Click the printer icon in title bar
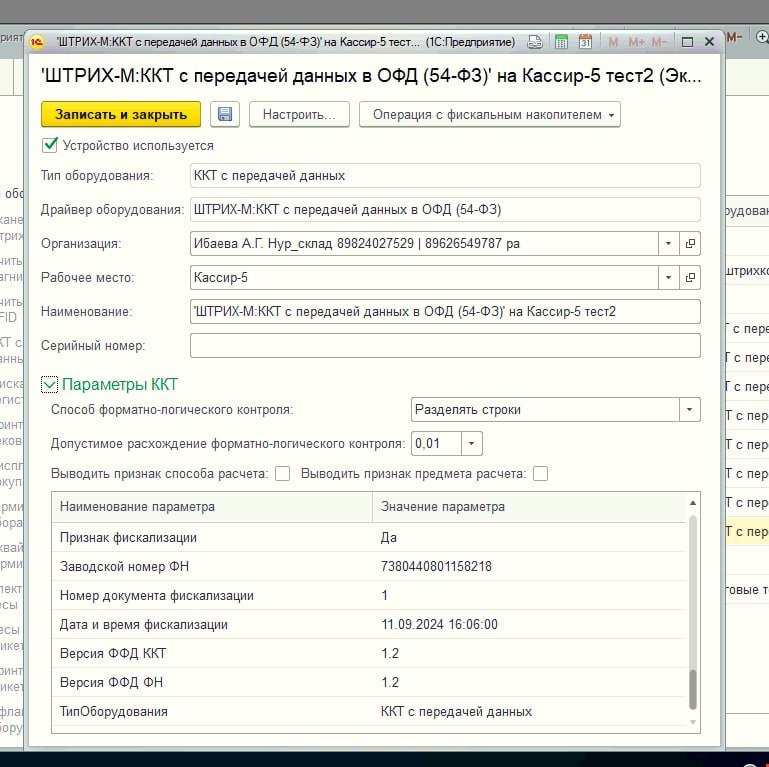Image resolution: width=769 pixels, height=767 pixels. 536,42
